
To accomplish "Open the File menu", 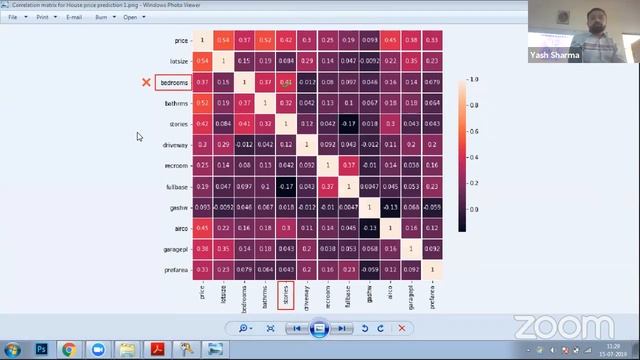I will (x=13, y=17).
